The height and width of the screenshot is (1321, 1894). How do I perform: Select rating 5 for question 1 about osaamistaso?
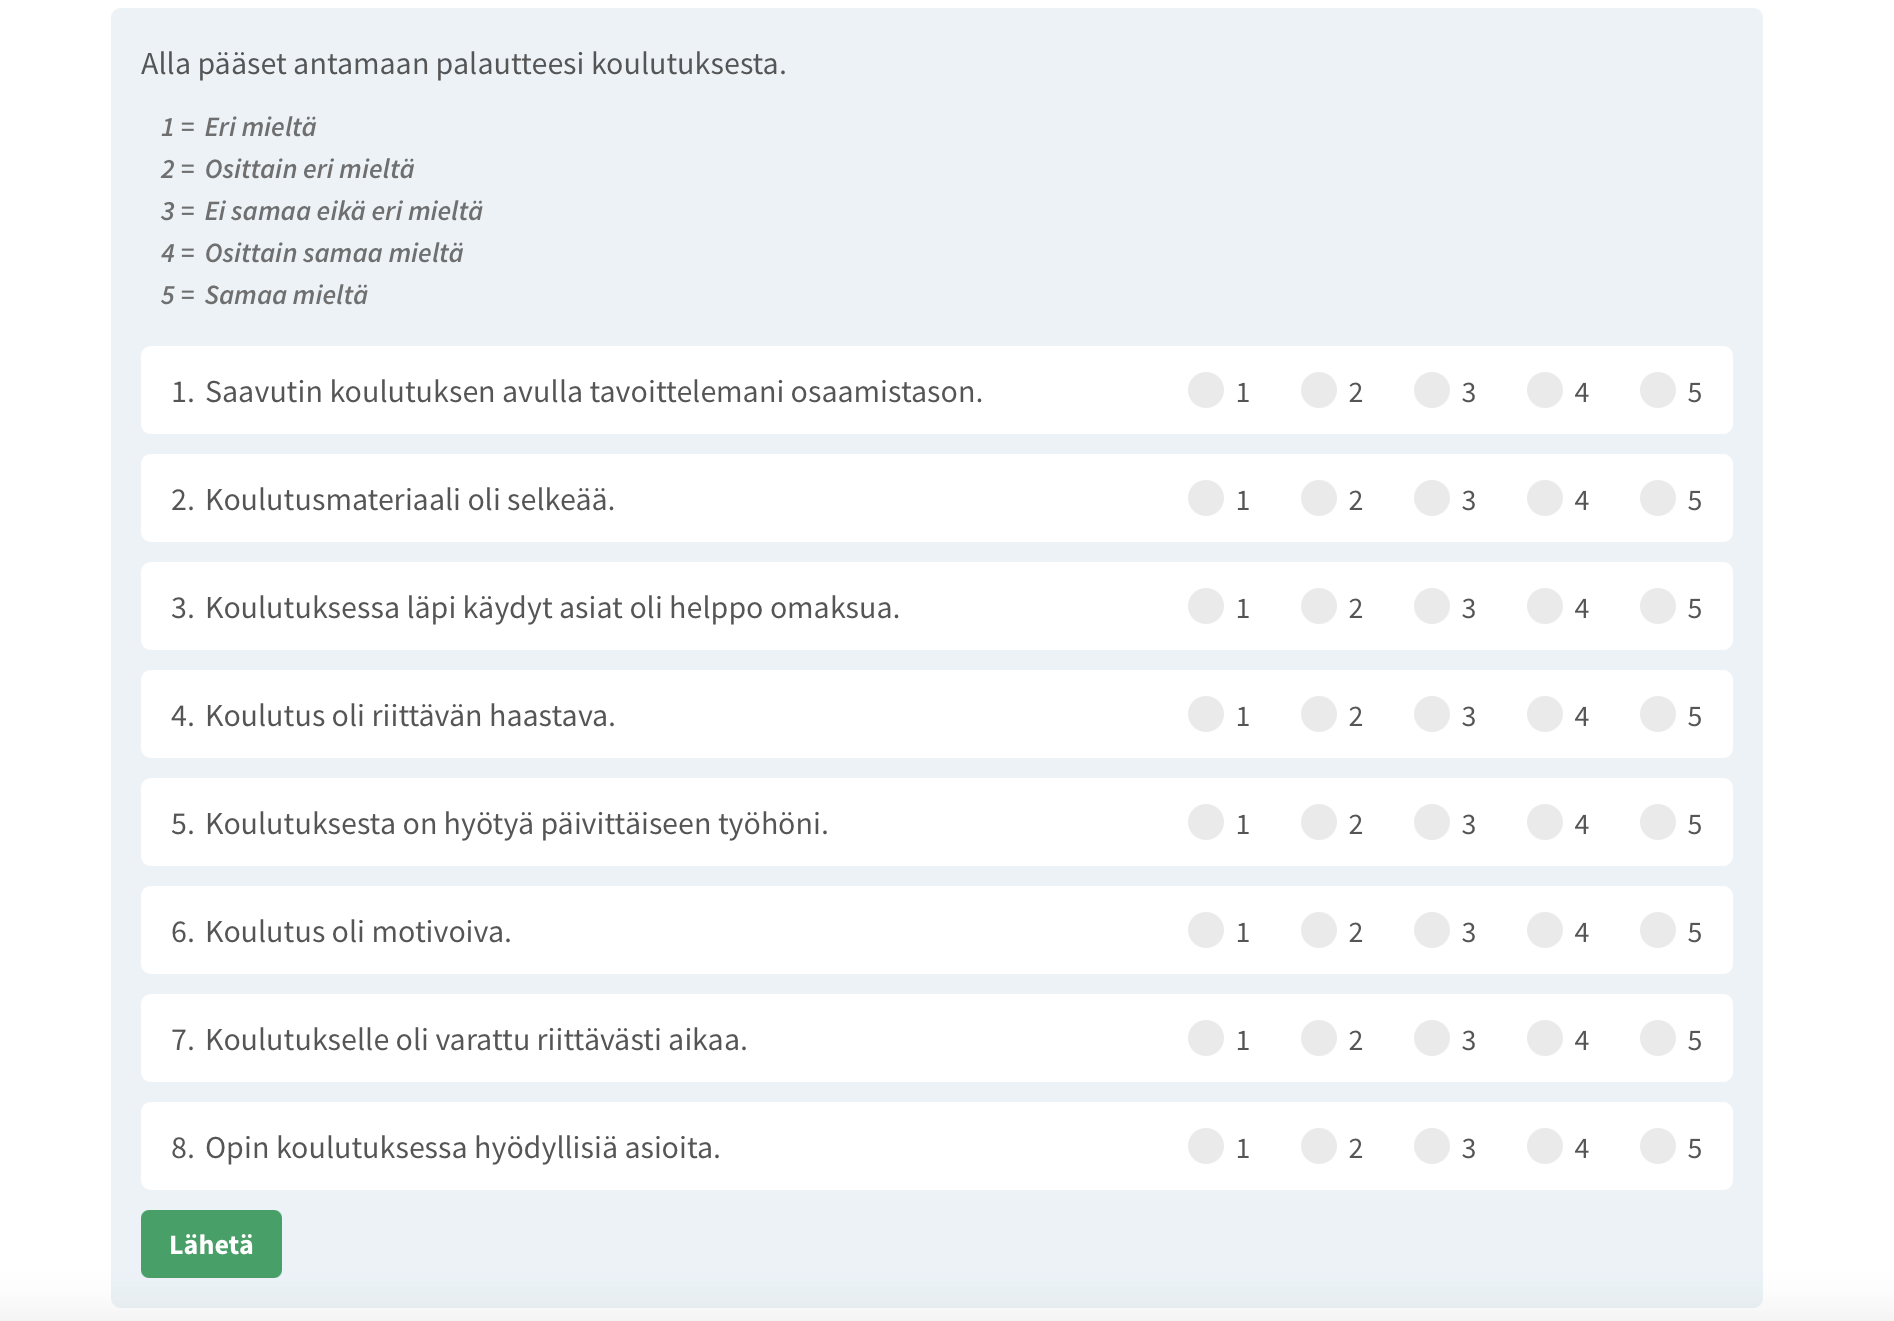pyautogui.click(x=1658, y=390)
